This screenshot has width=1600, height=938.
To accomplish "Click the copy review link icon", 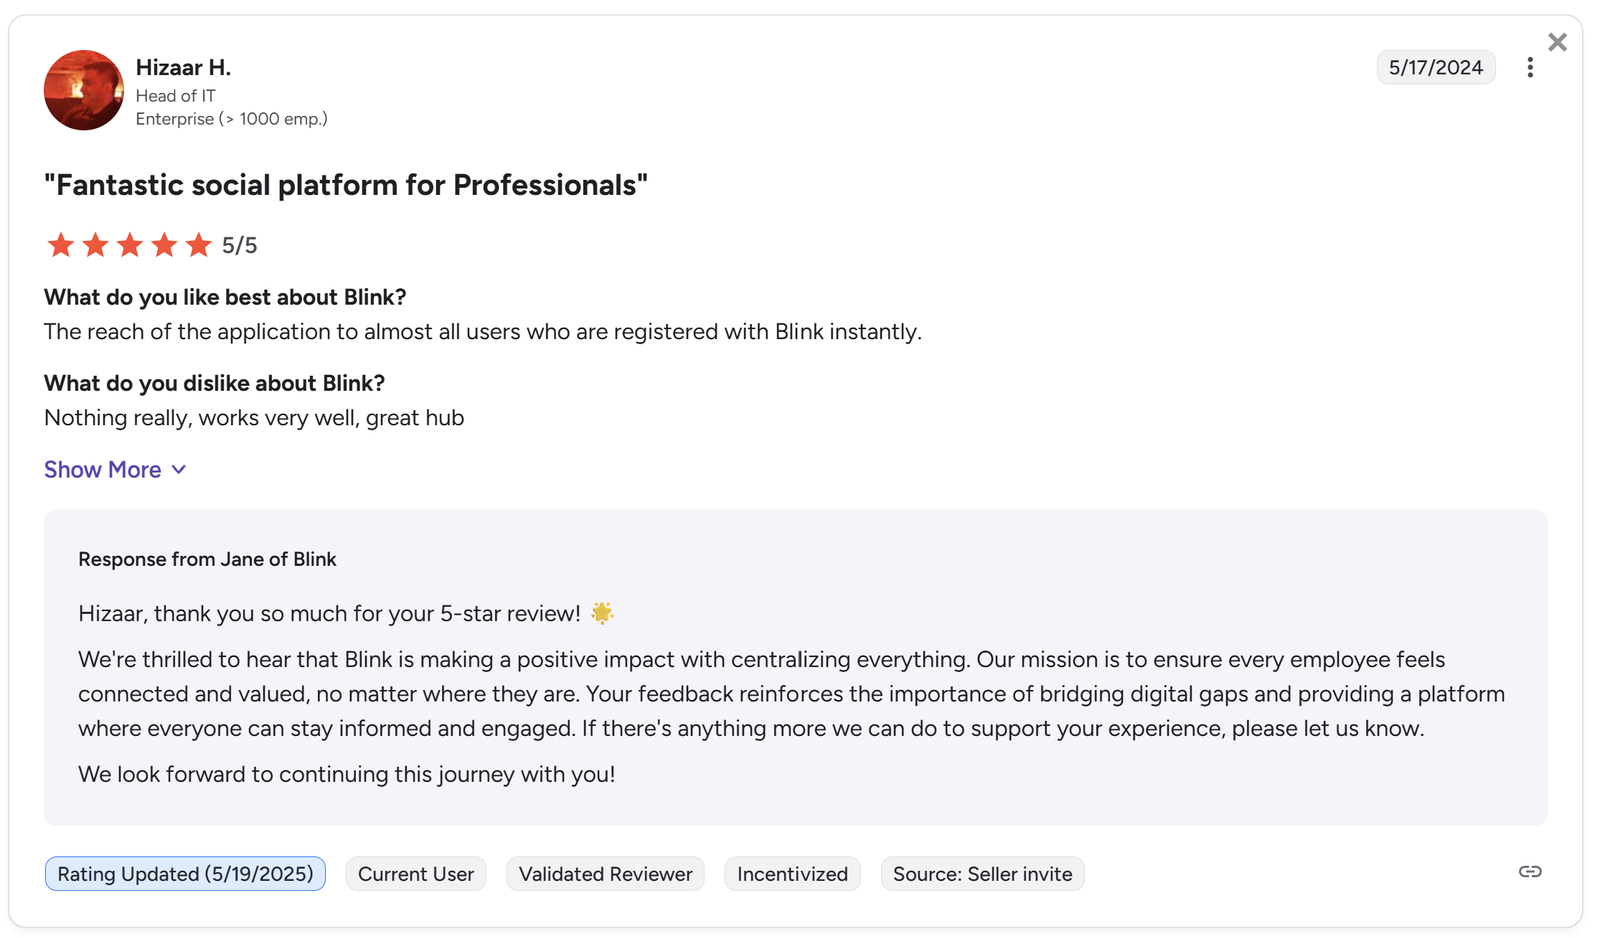I will (1529, 872).
